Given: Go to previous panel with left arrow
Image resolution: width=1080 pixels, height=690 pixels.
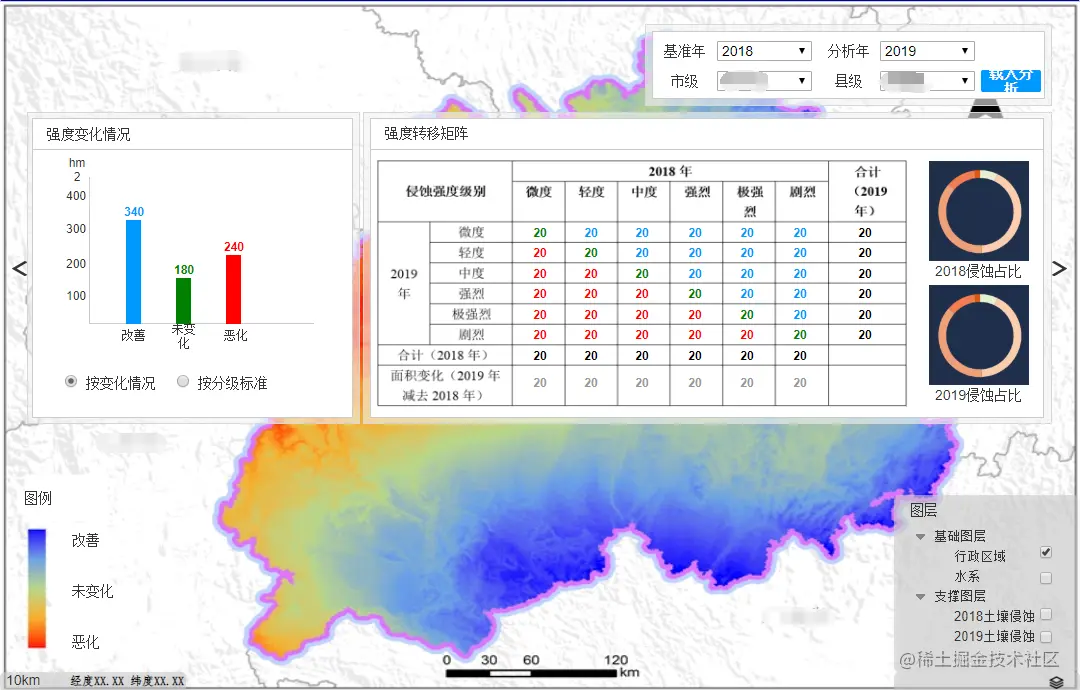Looking at the screenshot, I should click(x=19, y=269).
